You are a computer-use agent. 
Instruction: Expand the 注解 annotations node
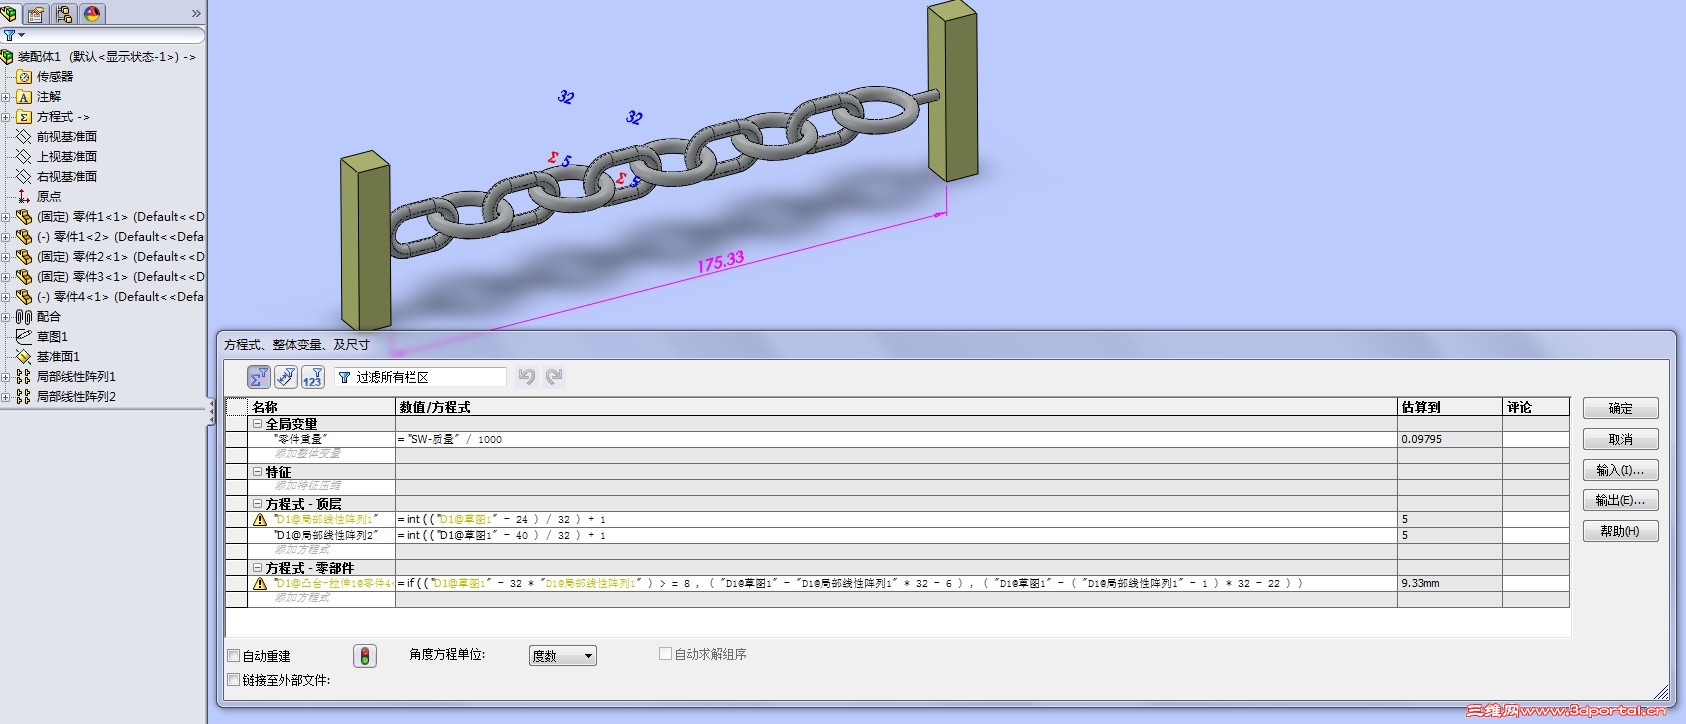[6, 97]
